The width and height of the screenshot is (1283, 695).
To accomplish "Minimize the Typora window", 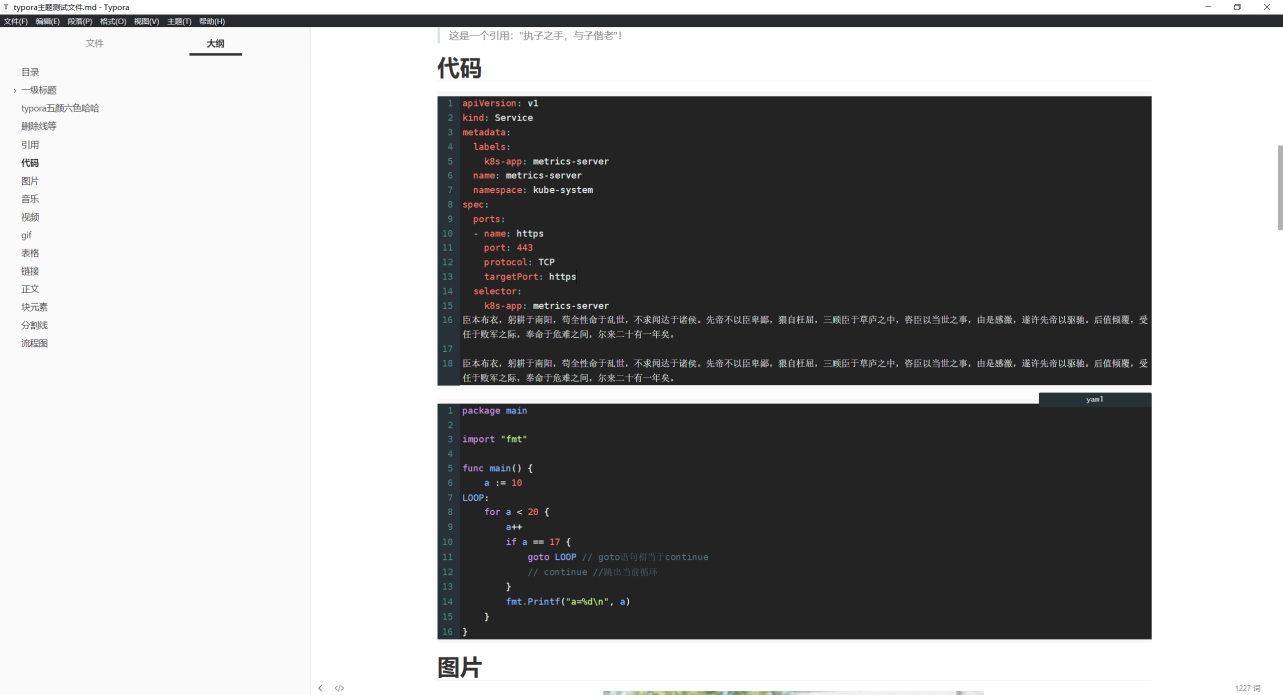I will 1208,7.
